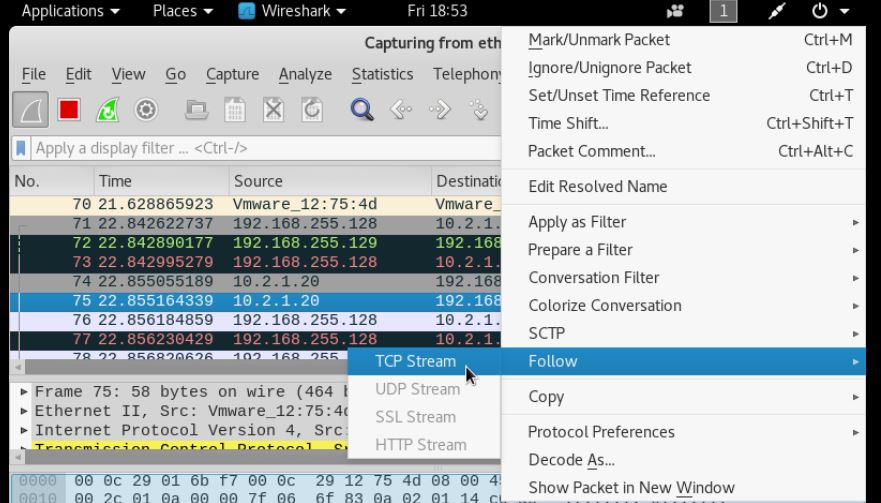The height and width of the screenshot is (503, 881).
Task: Open the Applications menu
Action: [x=70, y=11]
